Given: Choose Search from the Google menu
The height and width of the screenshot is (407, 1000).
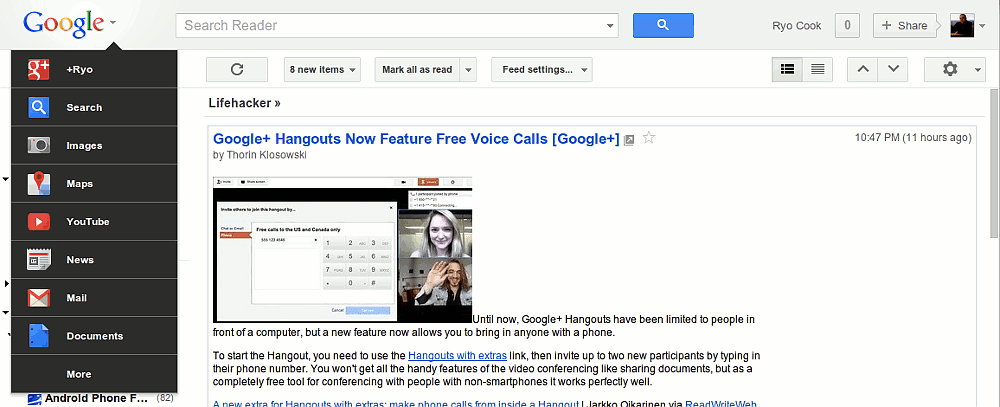Looking at the screenshot, I should 94,107.
